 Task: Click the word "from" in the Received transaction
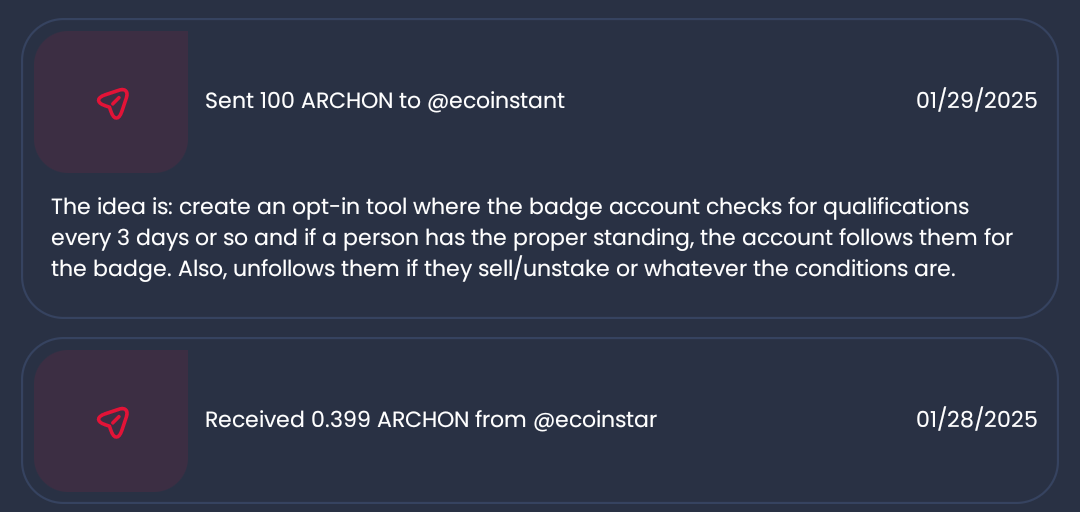501,420
